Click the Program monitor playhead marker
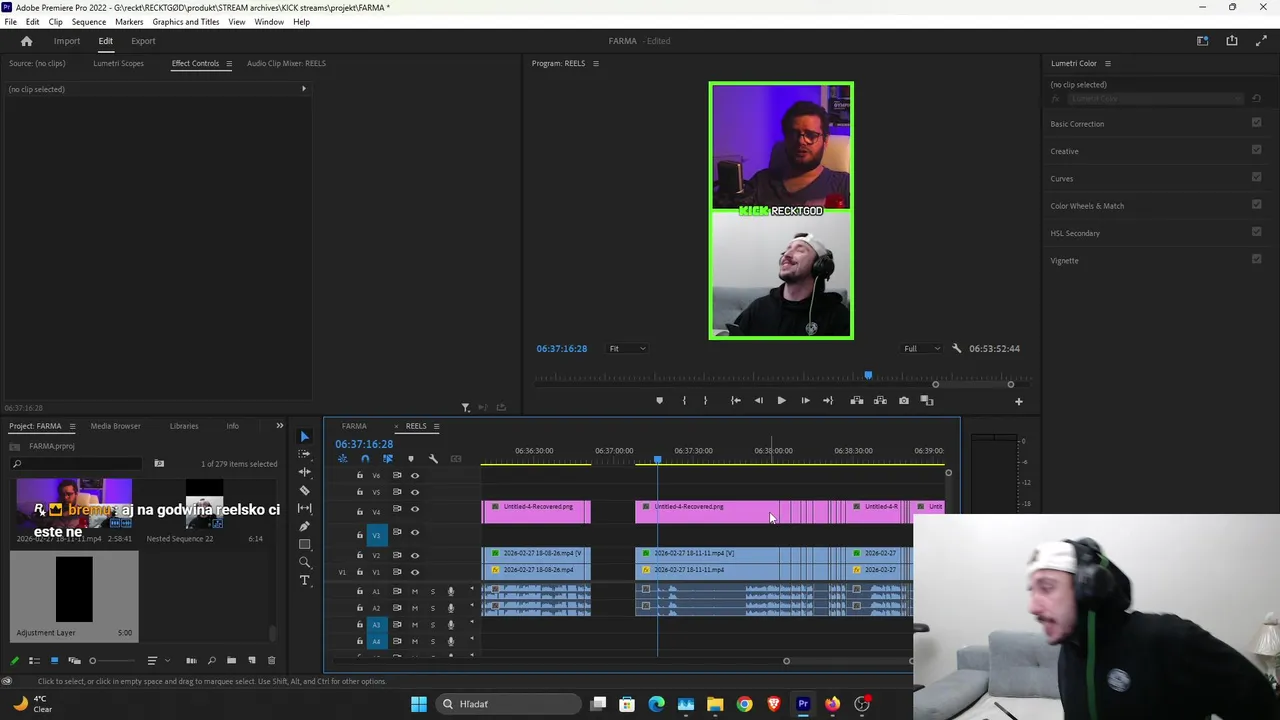The image size is (1280, 720). coord(868,376)
